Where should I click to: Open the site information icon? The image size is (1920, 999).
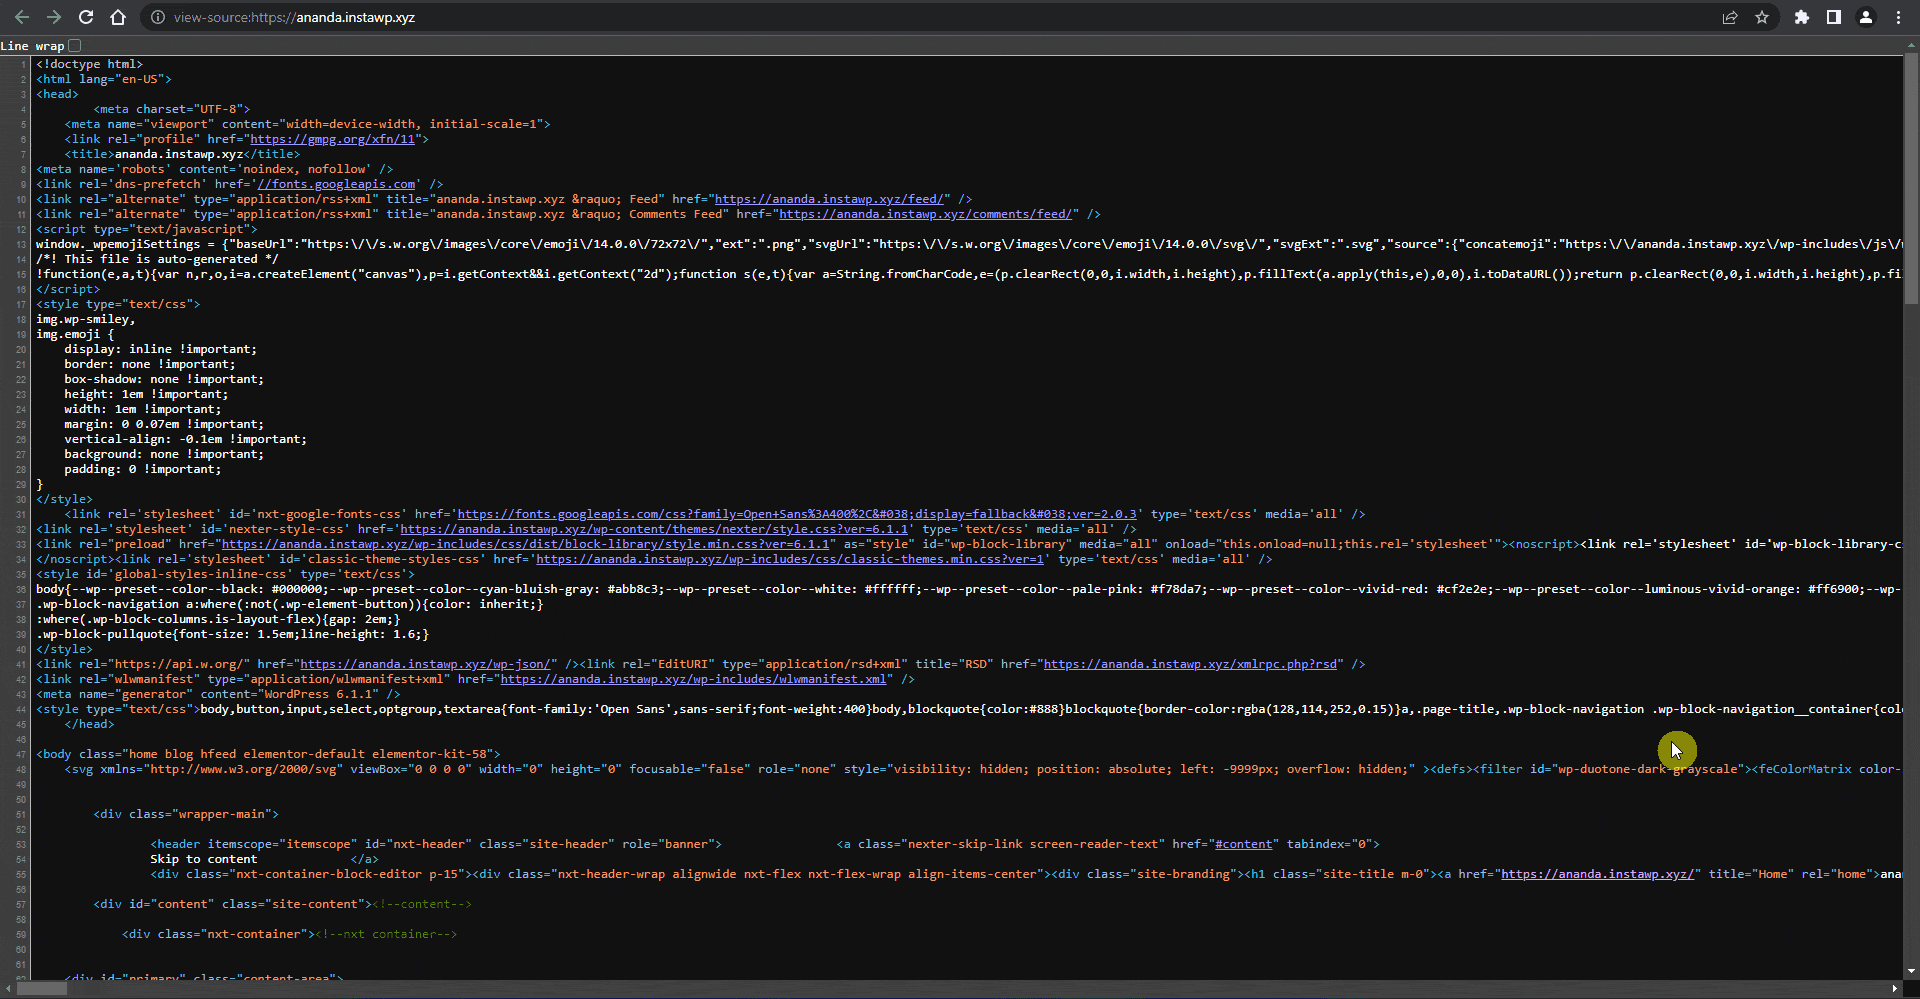pos(157,17)
